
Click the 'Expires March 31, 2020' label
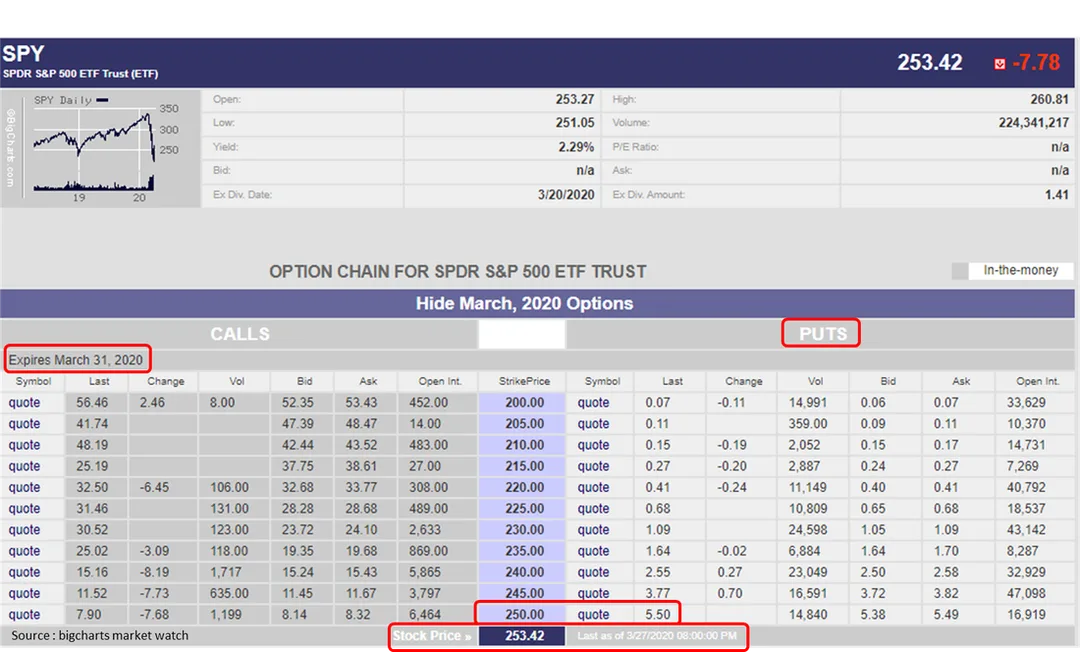76,360
